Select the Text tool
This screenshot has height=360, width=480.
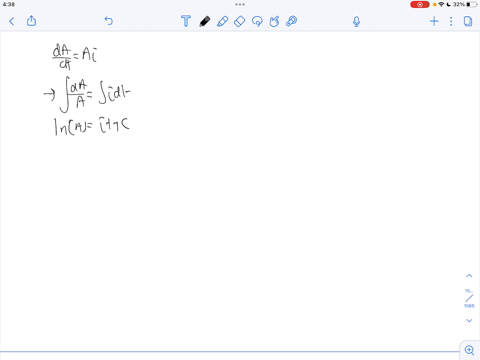pos(186,21)
